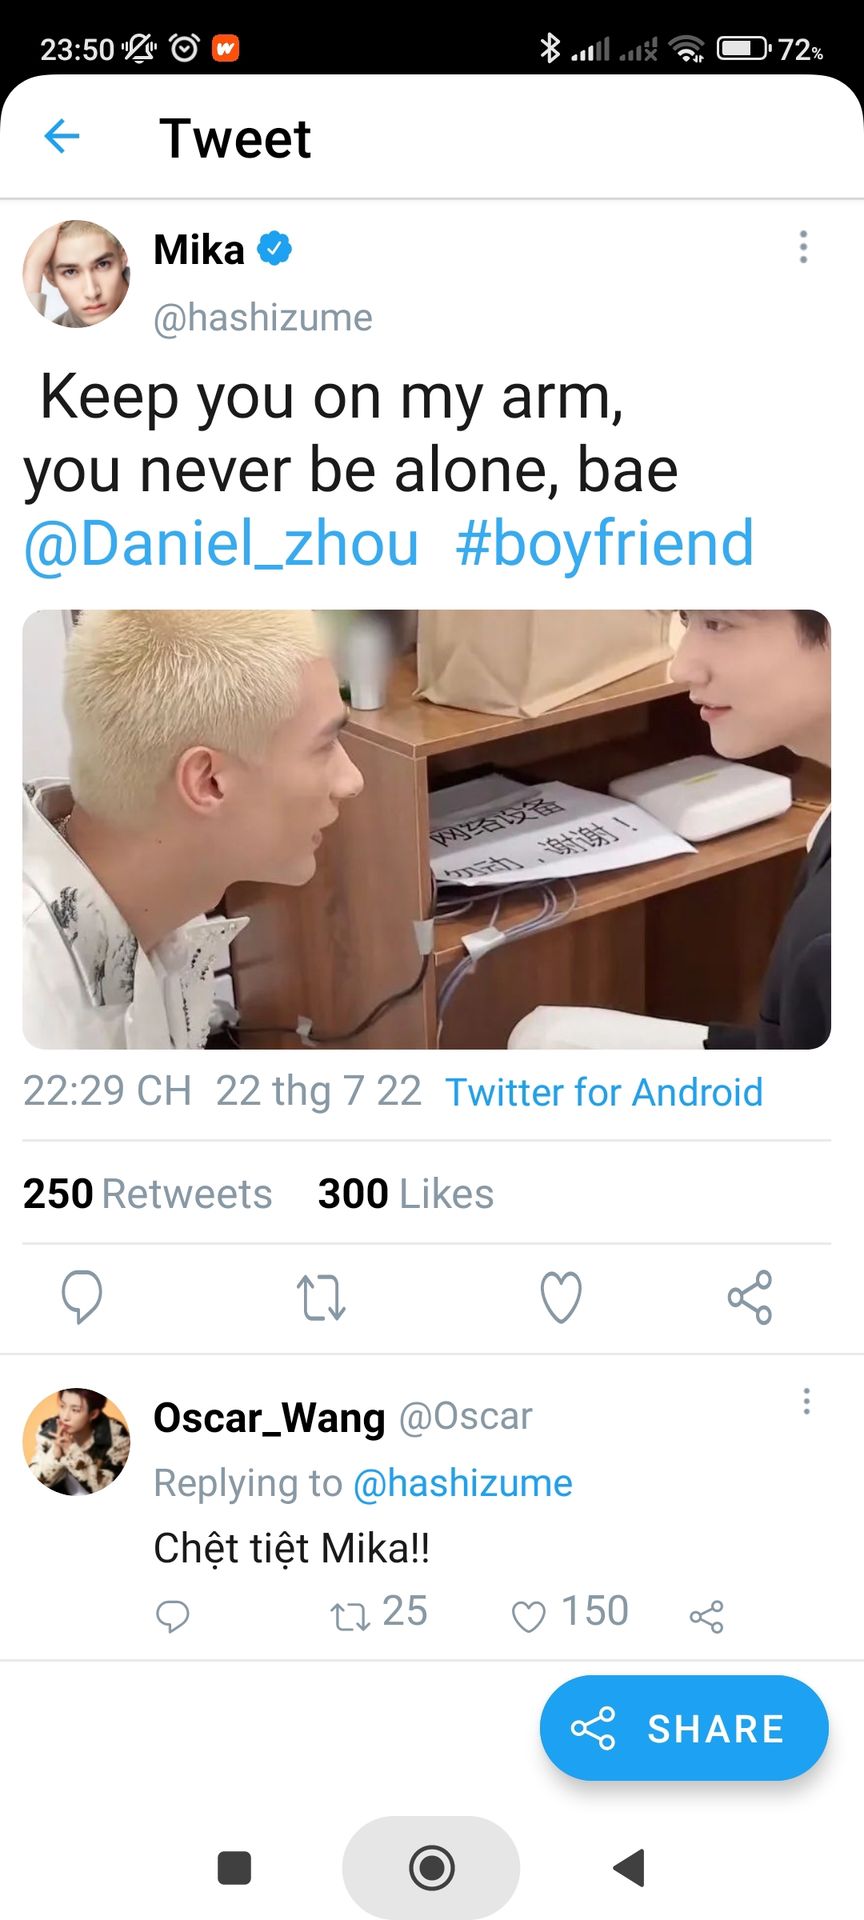Tap the blue SHARE floating button
This screenshot has width=864, height=1920.
tap(684, 1728)
